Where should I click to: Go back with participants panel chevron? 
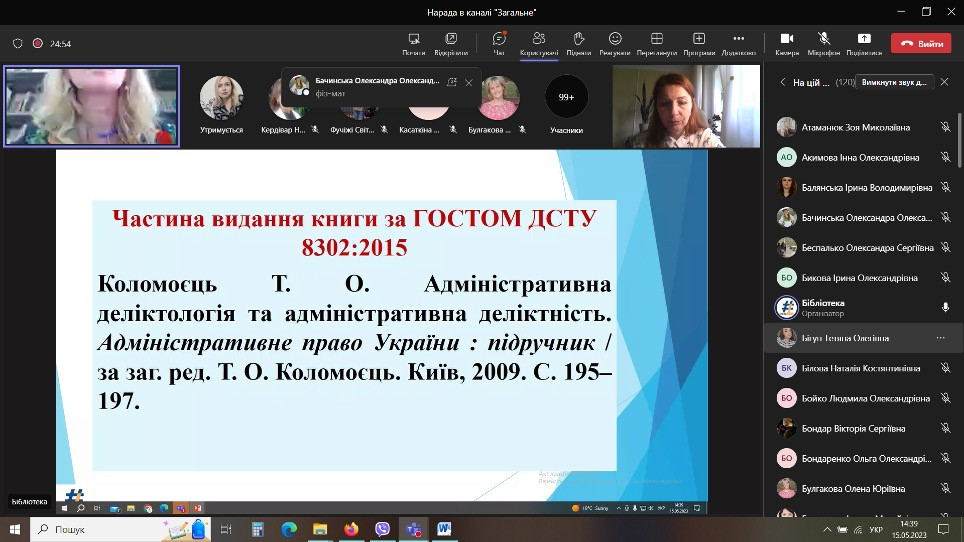pyautogui.click(x=783, y=82)
